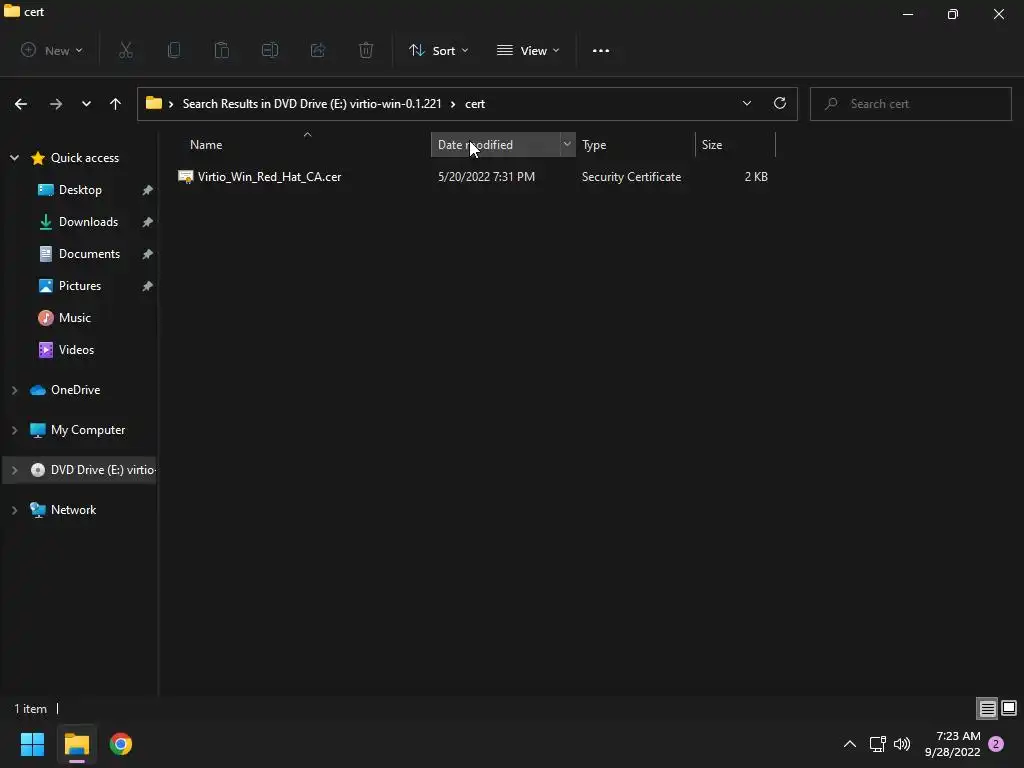
Task: Open Music in Quick access
Action: (74, 318)
